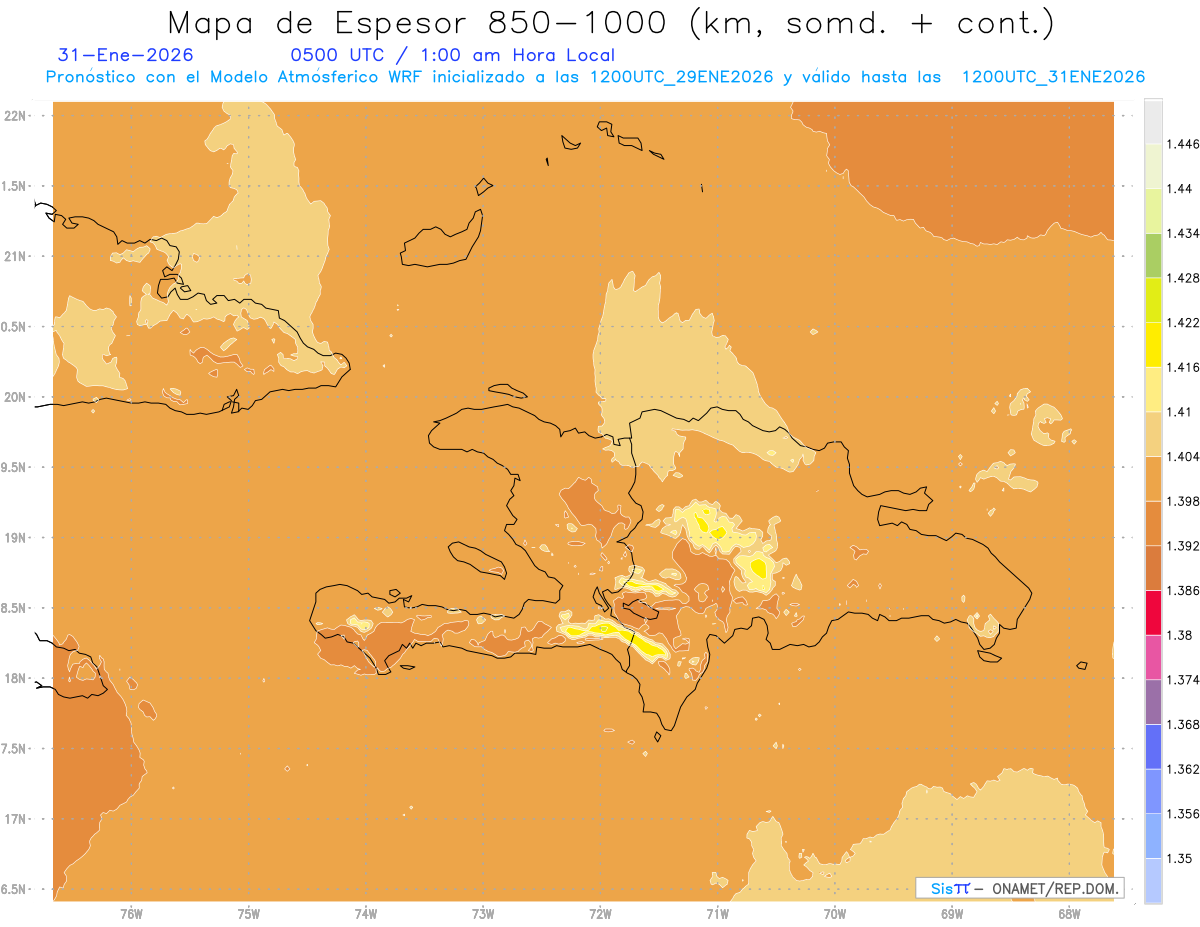Click the longitude label '70W'
Viewport: 1200px width, 927px height.
point(835,915)
